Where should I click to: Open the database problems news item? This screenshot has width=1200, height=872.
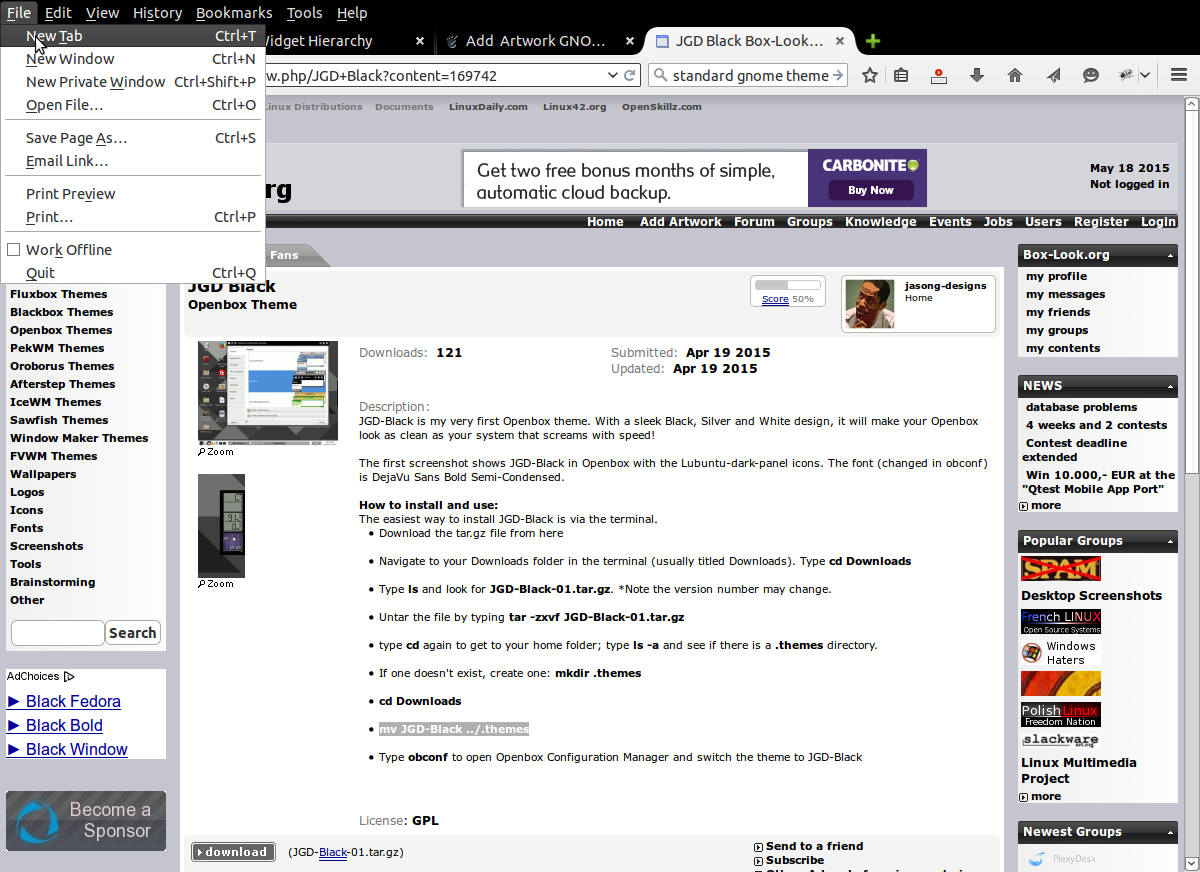1081,407
